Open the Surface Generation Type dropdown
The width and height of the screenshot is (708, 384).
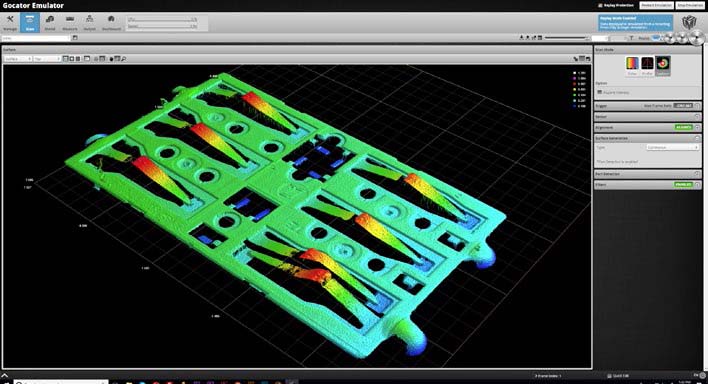pyautogui.click(x=672, y=147)
